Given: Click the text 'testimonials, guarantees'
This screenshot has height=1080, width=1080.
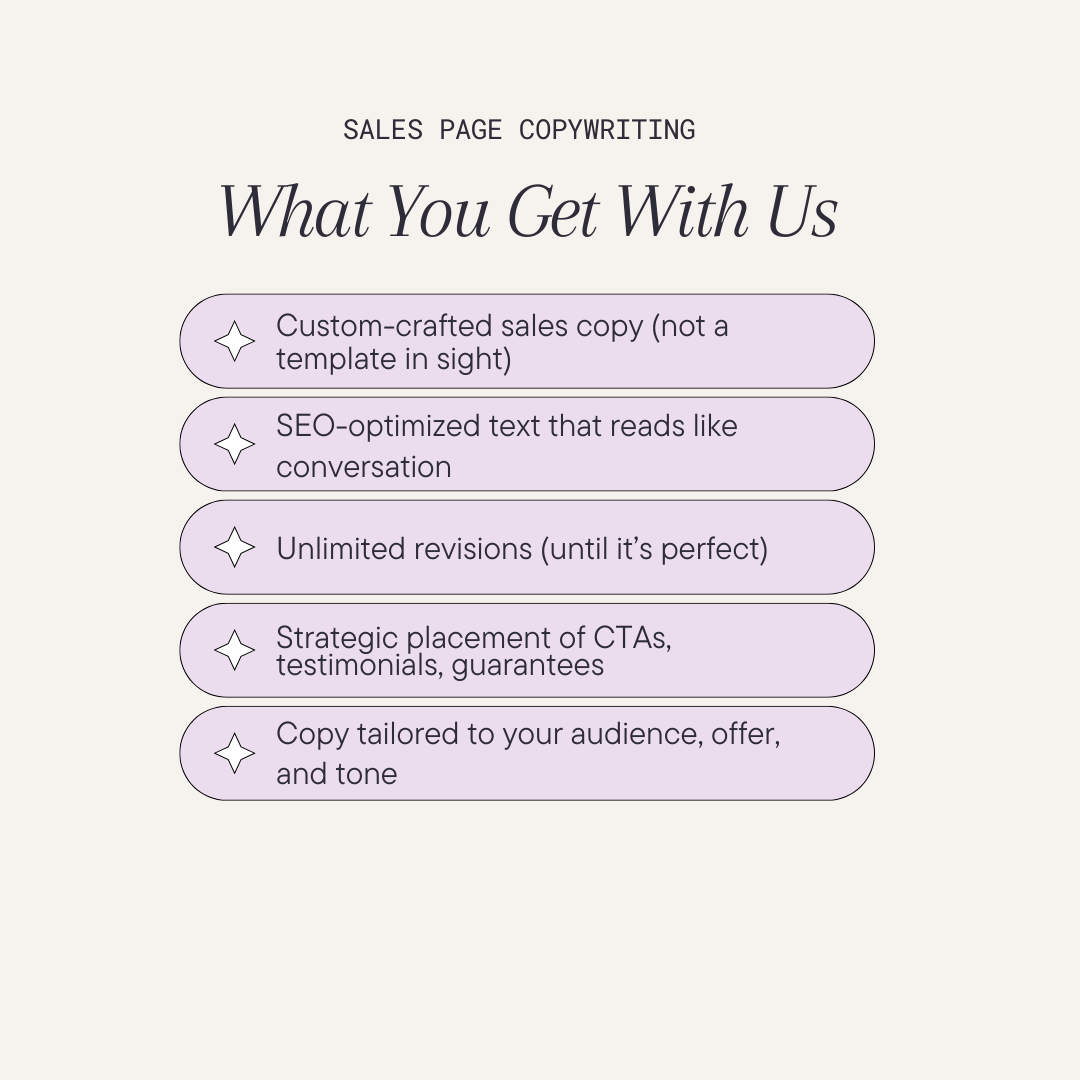Looking at the screenshot, I should pyautogui.click(x=440, y=665).
